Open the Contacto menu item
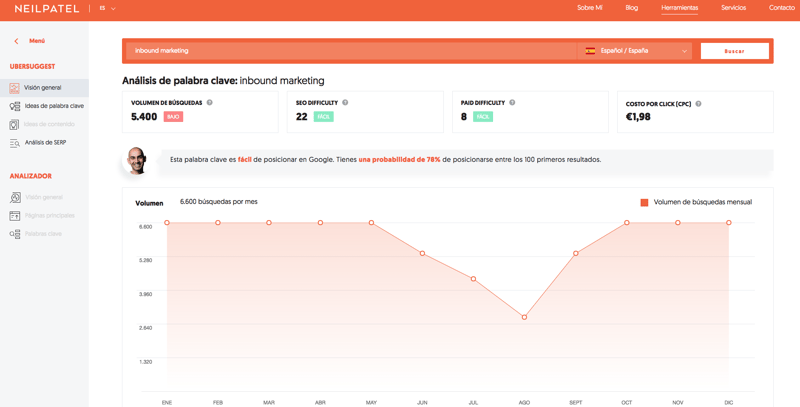Viewport: 800px width, 407px height. (782, 8)
